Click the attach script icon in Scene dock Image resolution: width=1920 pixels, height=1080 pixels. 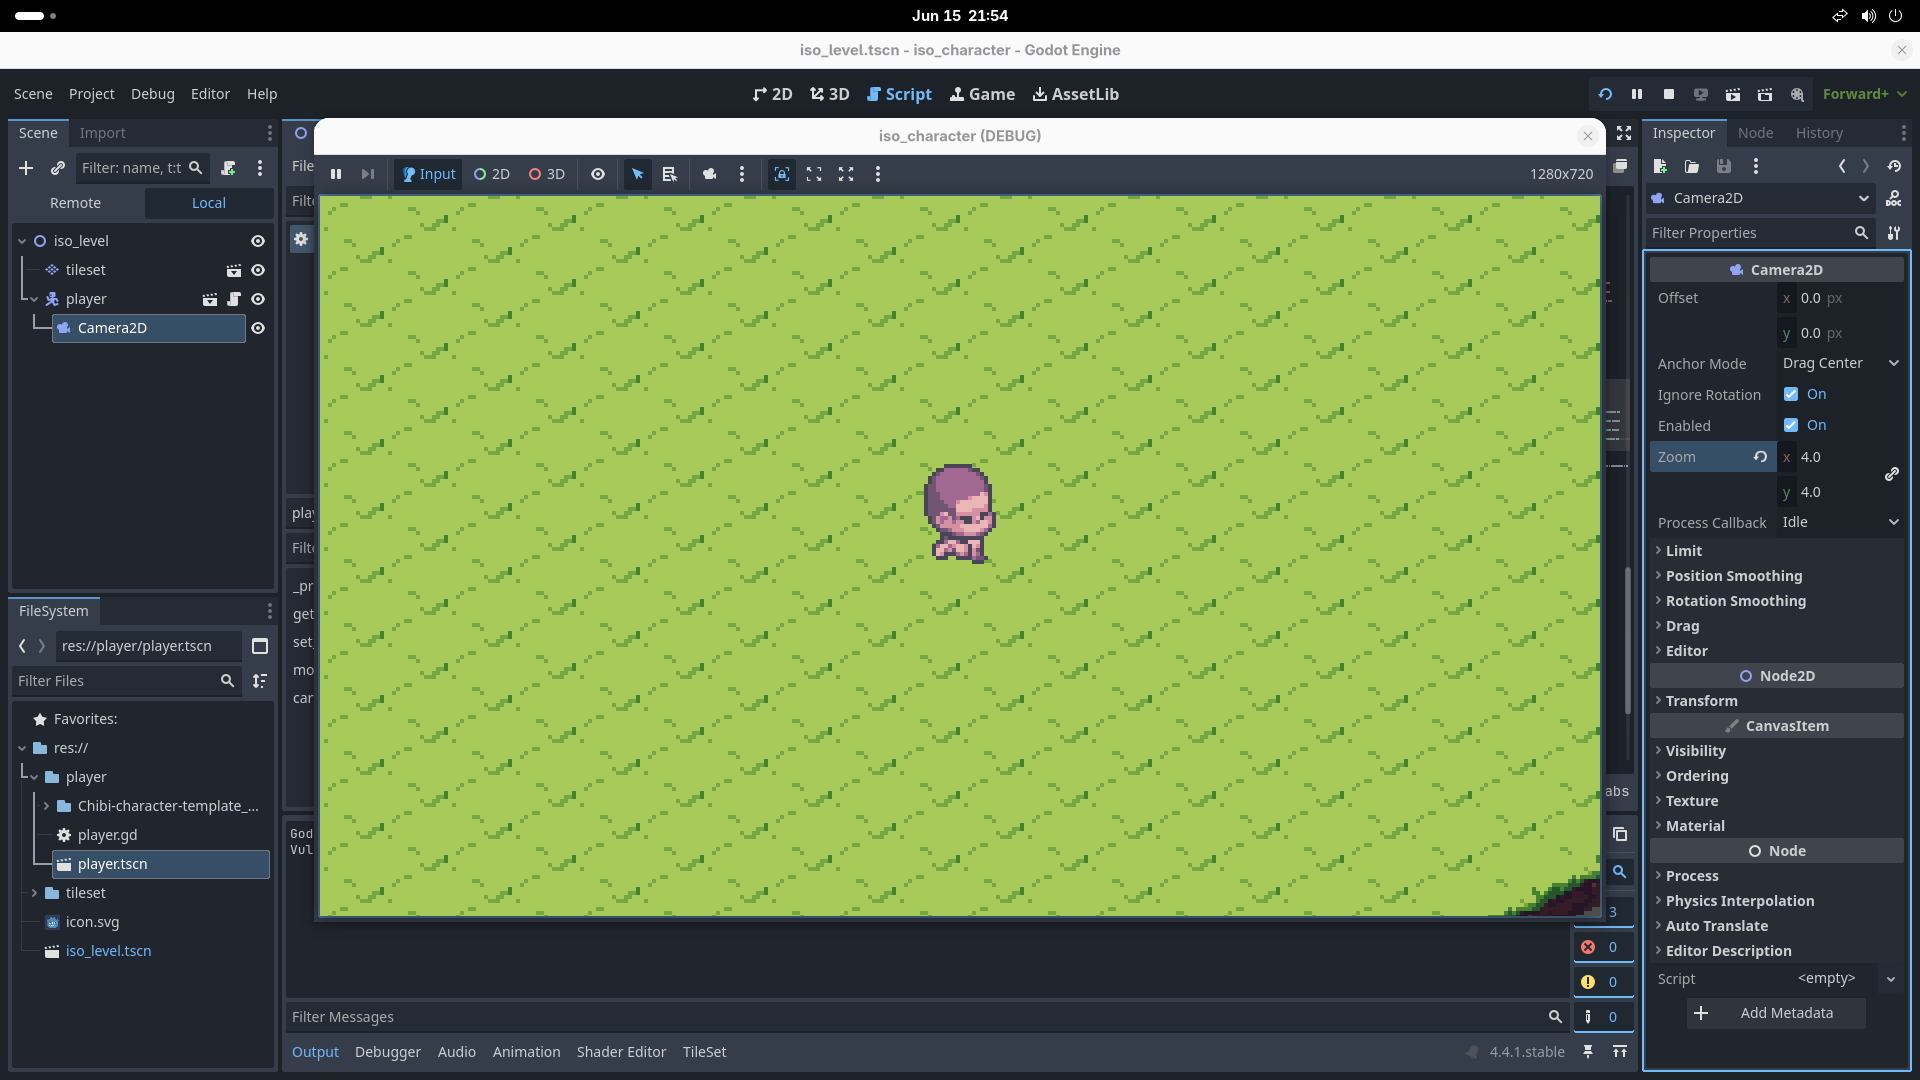[228, 168]
